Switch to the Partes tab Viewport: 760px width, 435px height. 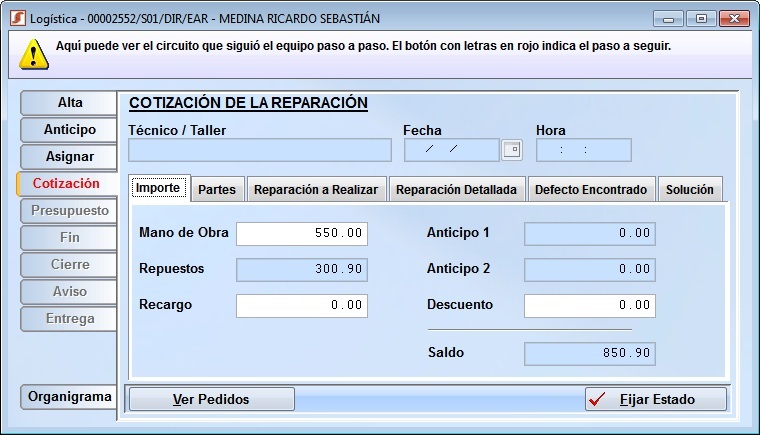pyautogui.click(x=217, y=189)
